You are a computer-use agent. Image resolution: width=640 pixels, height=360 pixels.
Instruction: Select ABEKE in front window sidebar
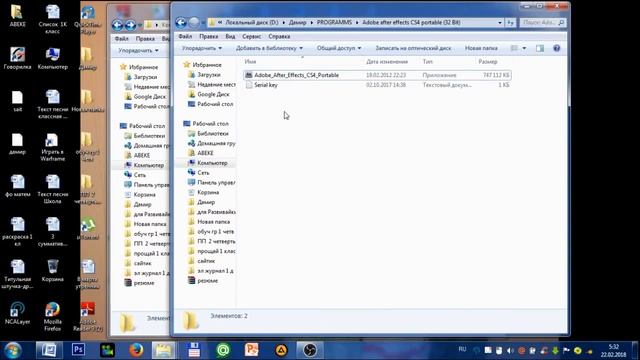point(201,153)
